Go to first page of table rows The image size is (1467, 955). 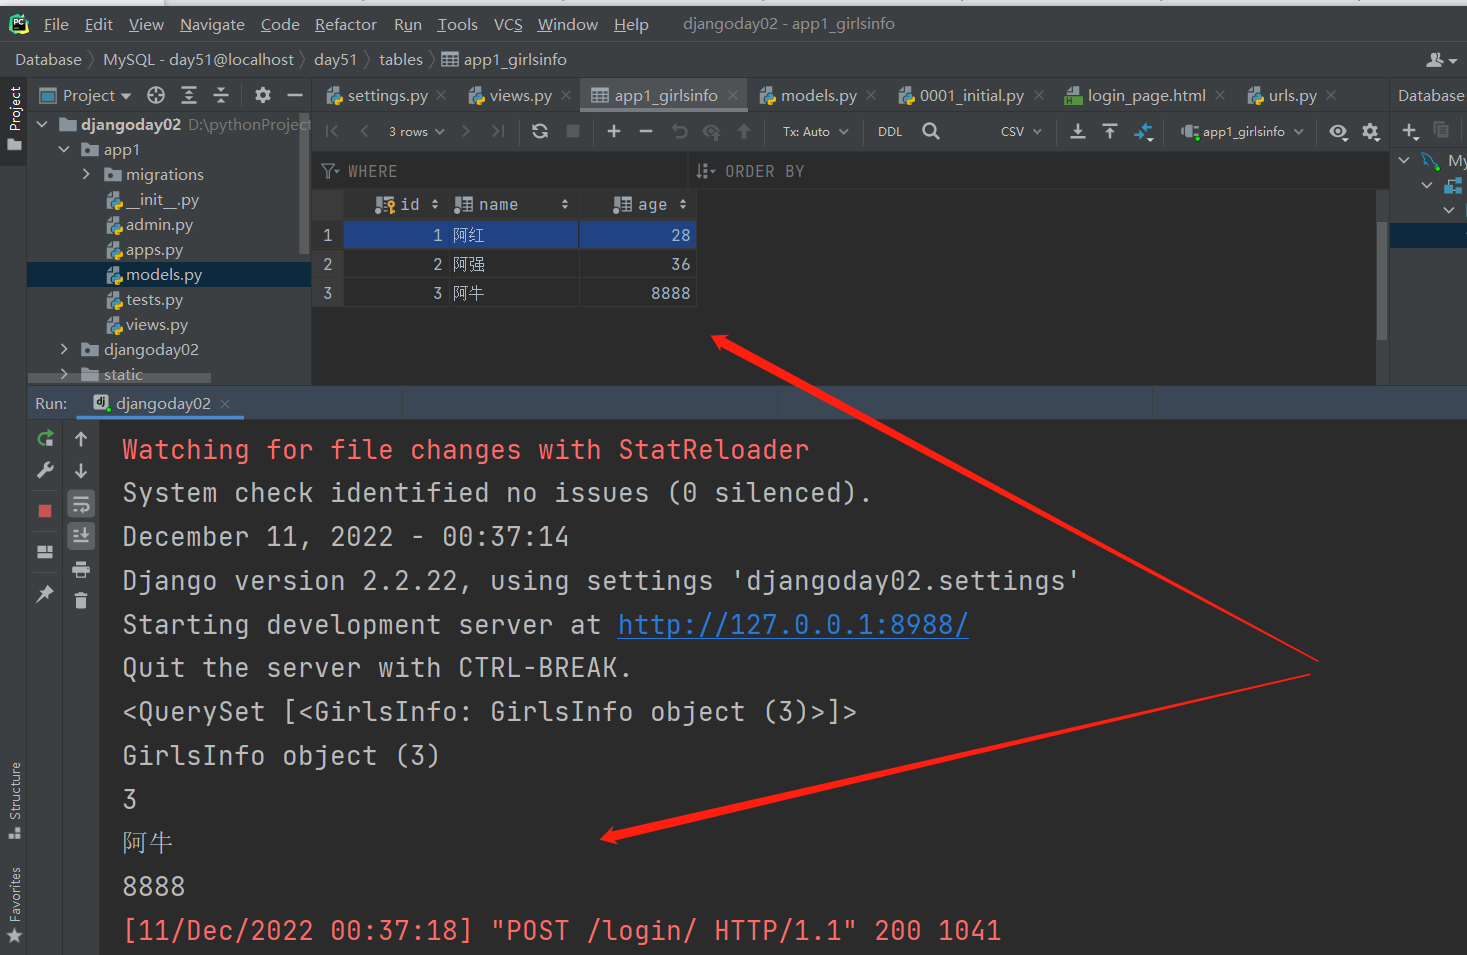click(x=333, y=131)
